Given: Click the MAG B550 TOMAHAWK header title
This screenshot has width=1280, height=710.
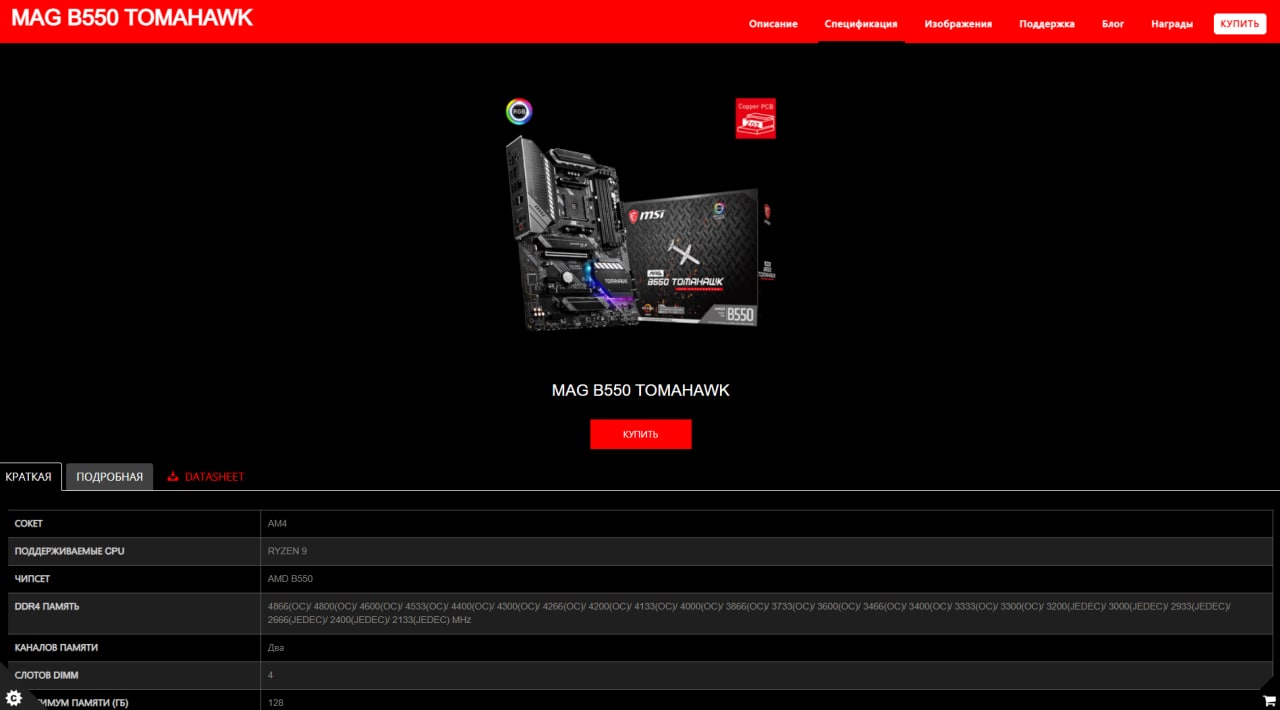Looking at the screenshot, I should (x=132, y=17).
